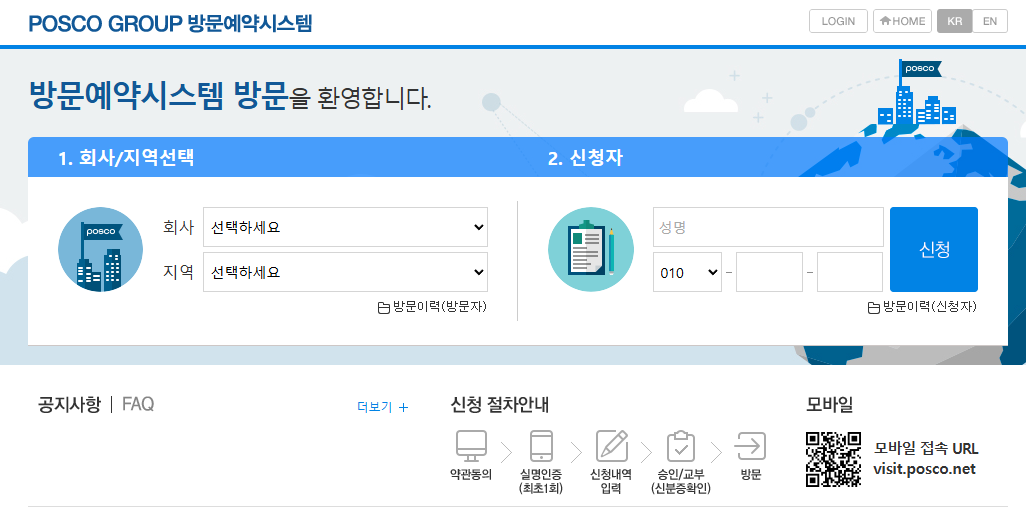
Task: Open the LOGIN page
Action: [838, 21]
